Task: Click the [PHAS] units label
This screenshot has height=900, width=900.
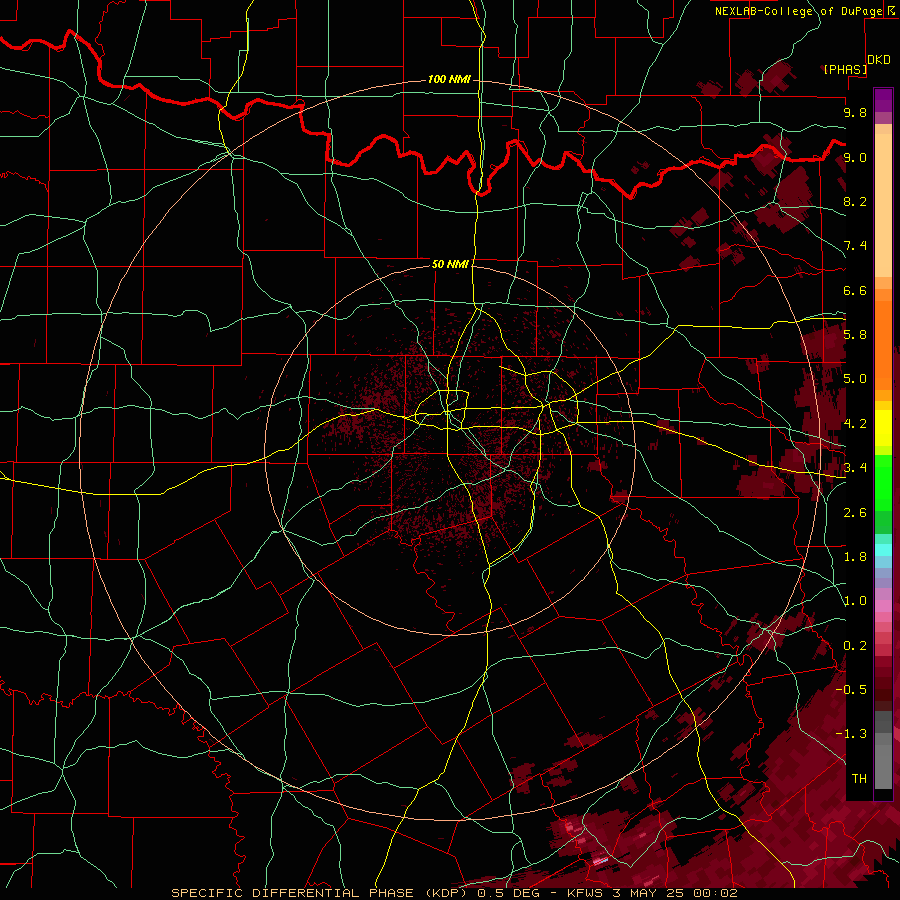Action: coord(845,70)
